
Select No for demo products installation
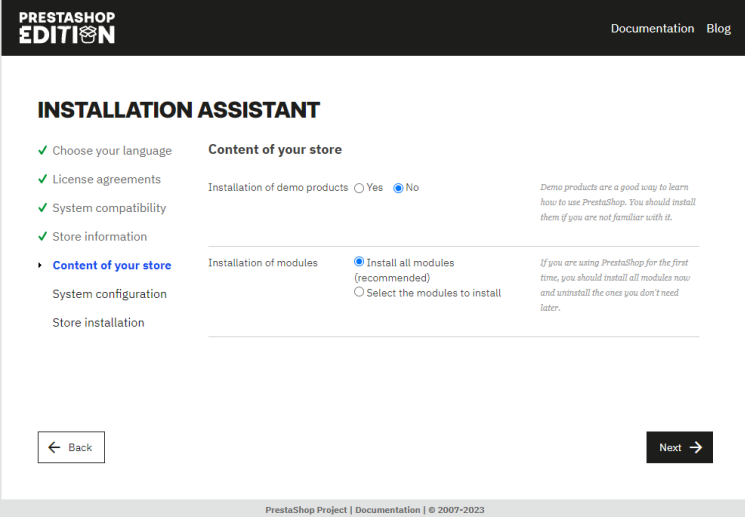pyautogui.click(x=398, y=188)
